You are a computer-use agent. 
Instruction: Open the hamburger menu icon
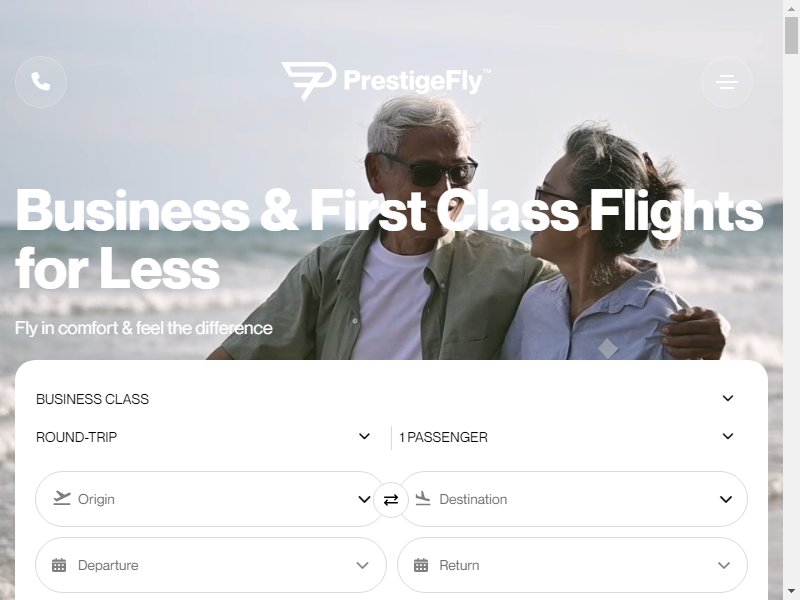coord(727,82)
